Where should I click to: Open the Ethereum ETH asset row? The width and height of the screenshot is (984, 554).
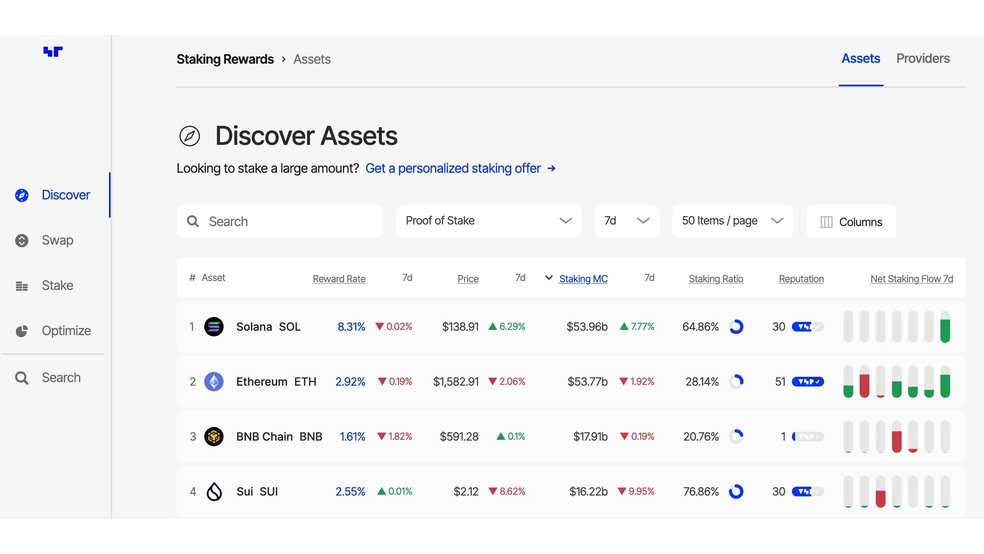(571, 381)
